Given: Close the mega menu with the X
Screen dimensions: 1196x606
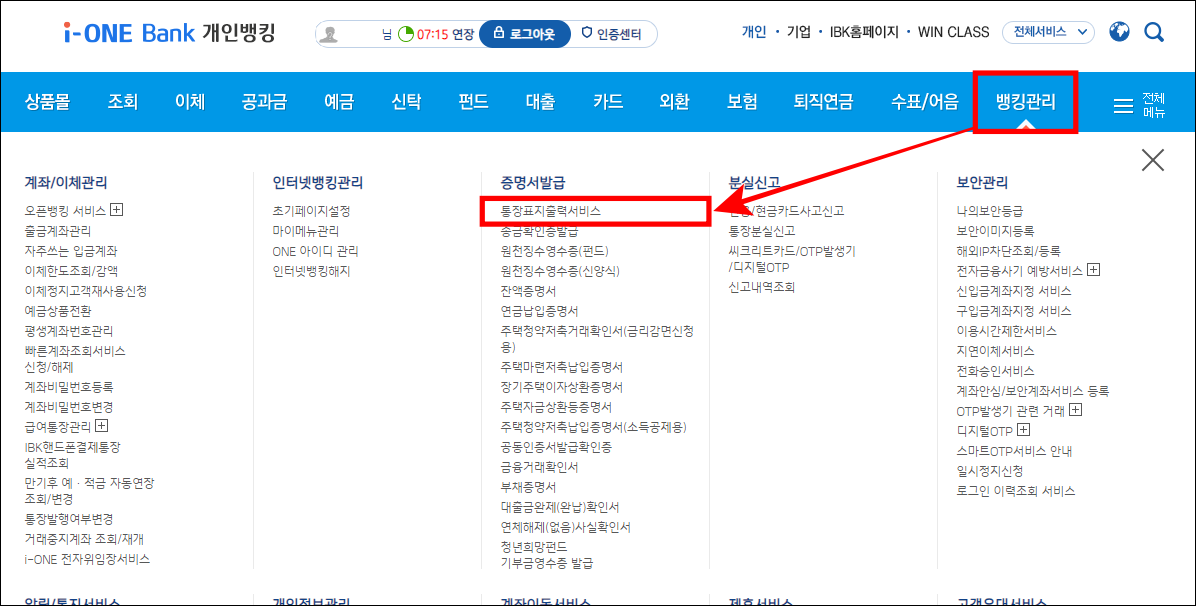Looking at the screenshot, I should (1153, 158).
